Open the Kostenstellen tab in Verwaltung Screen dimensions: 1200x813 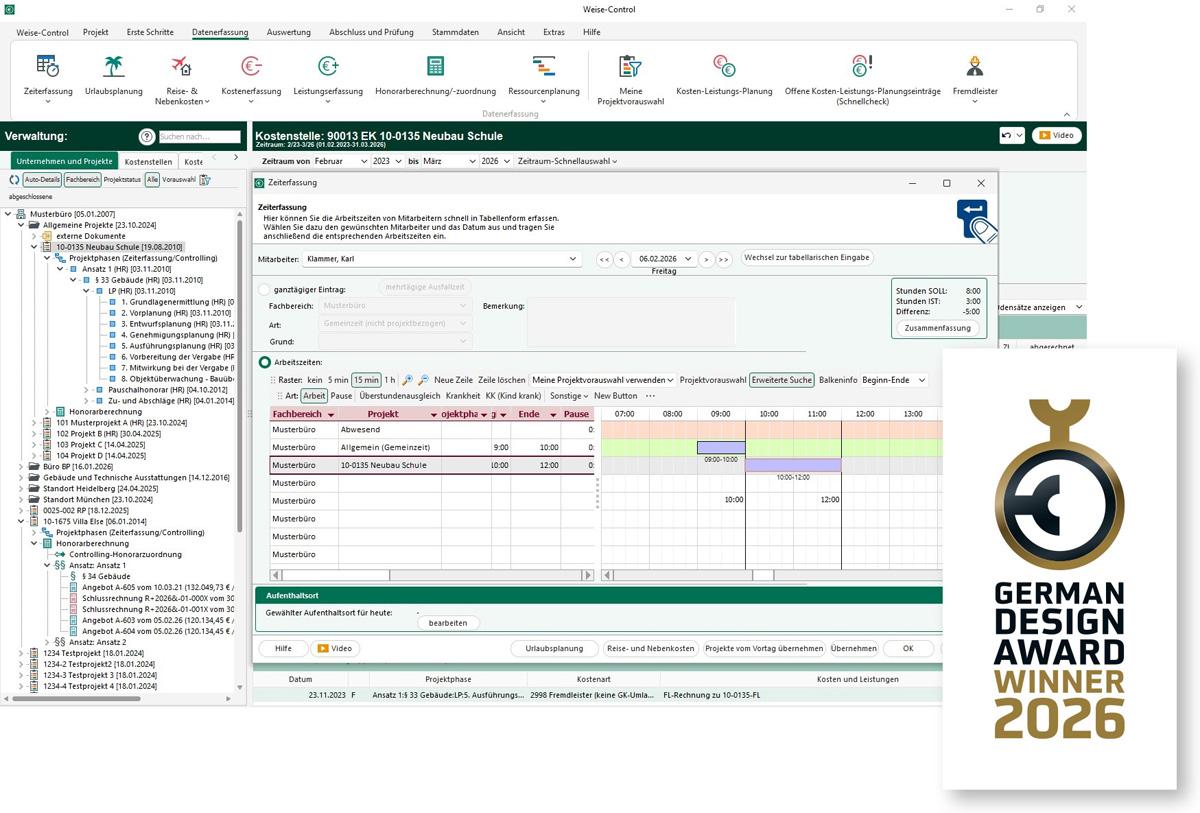point(148,161)
